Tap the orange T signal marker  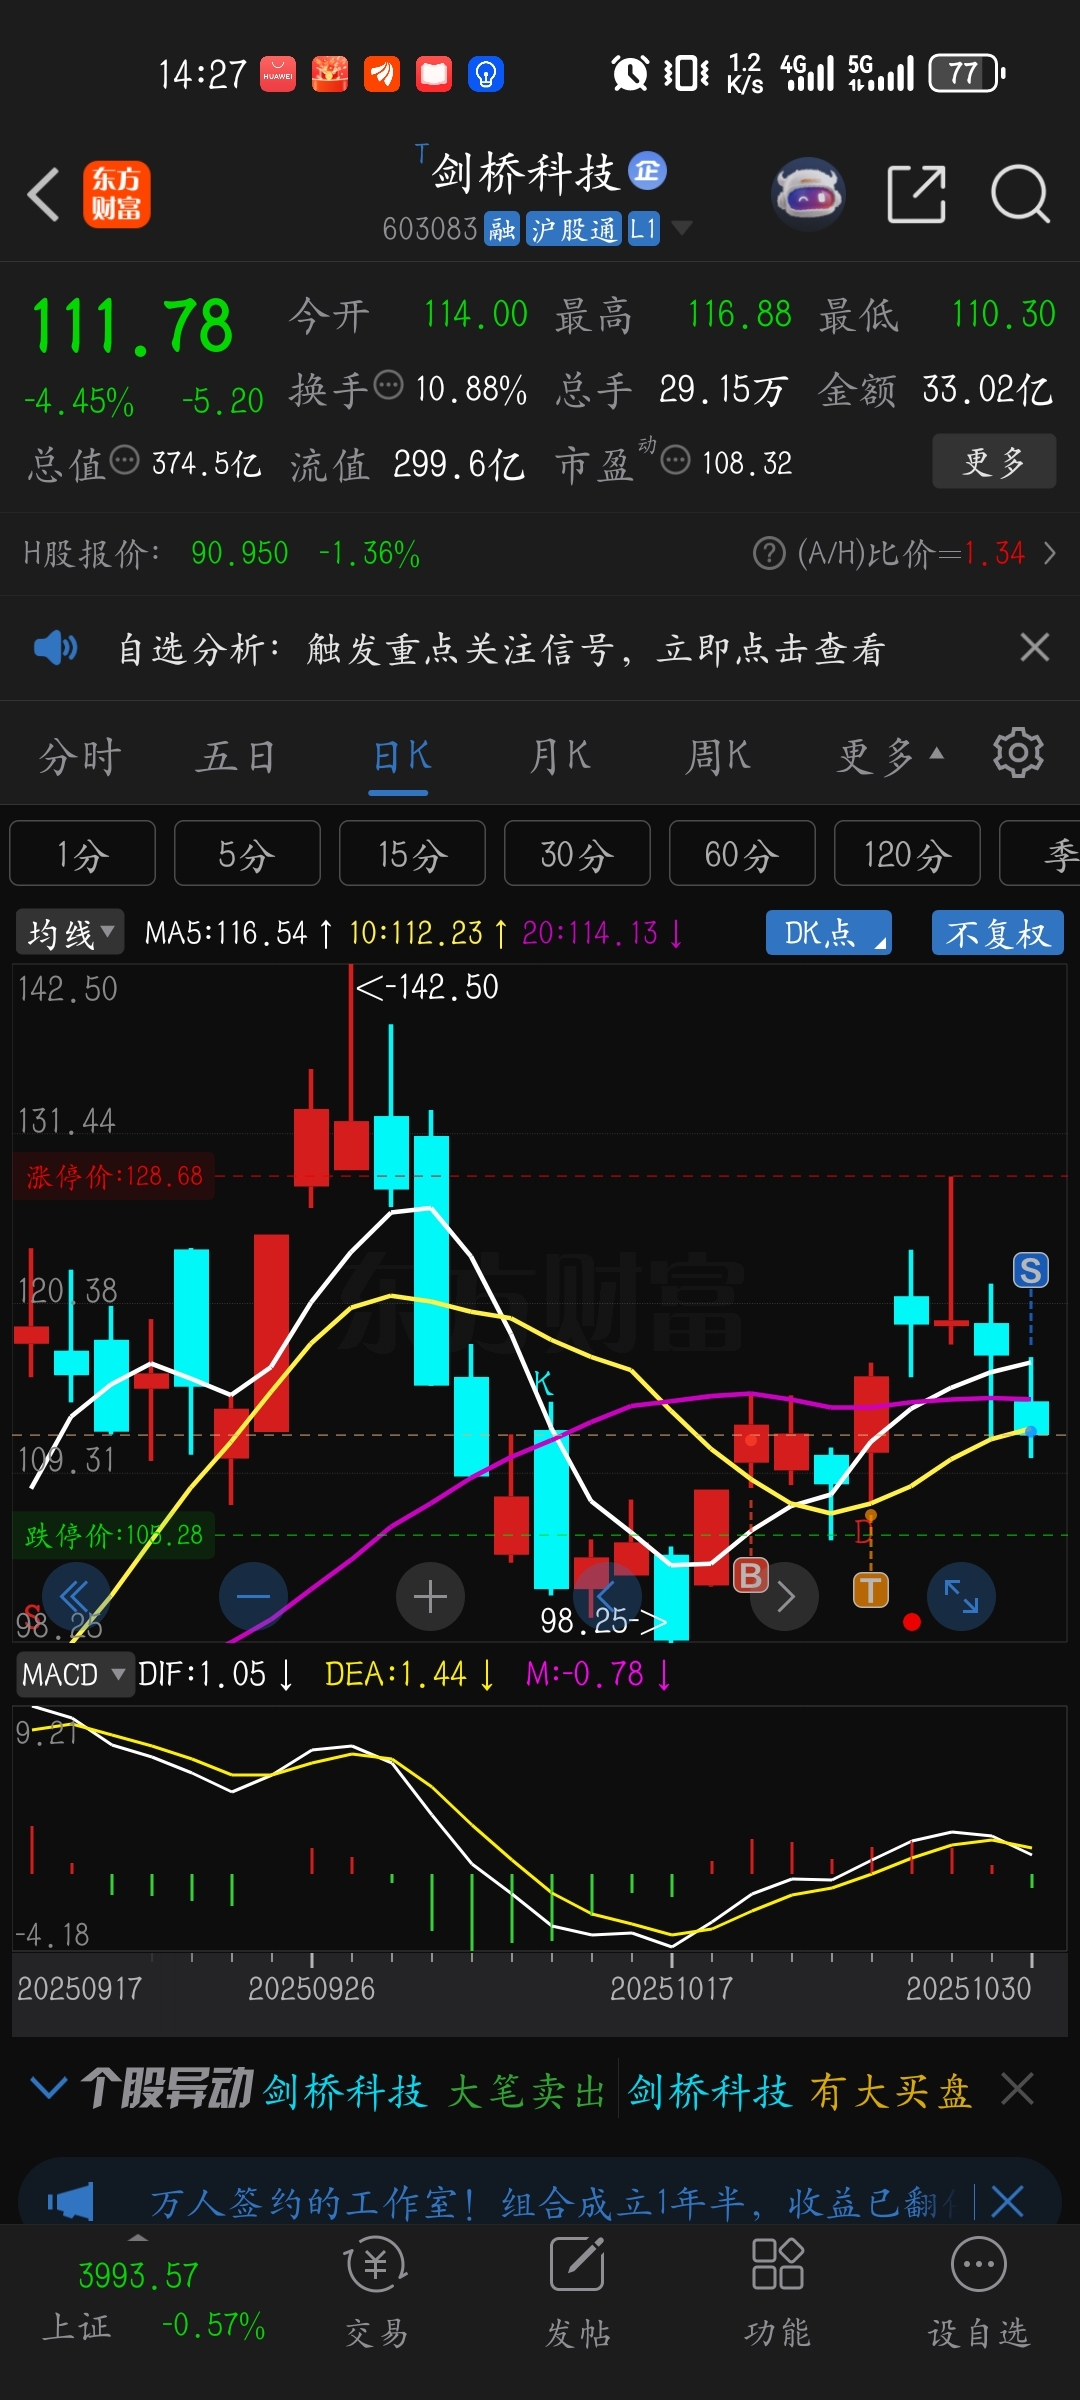point(871,1589)
